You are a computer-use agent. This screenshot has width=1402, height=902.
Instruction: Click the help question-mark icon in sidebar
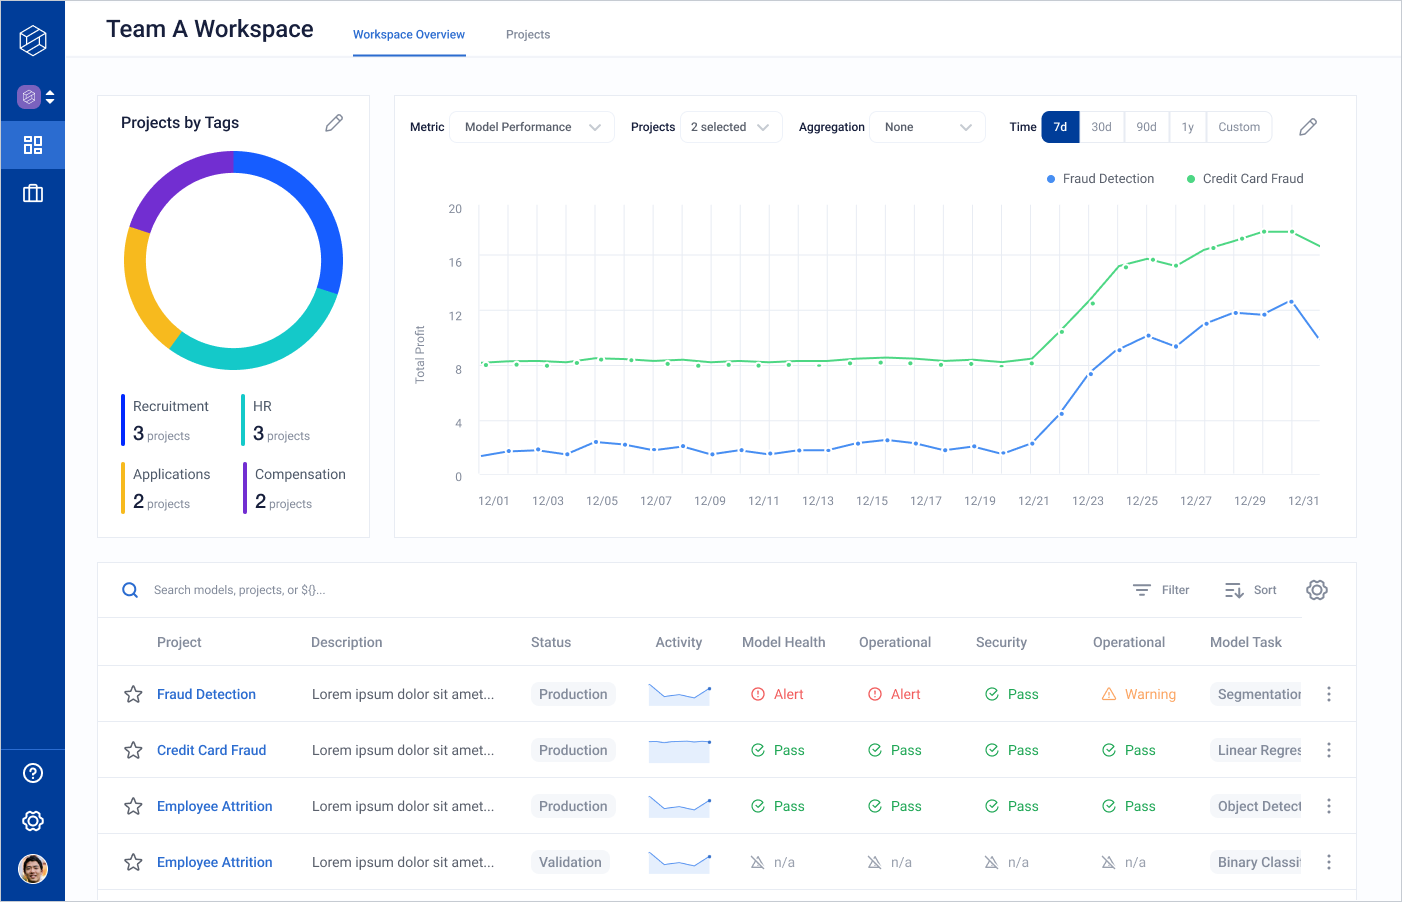33,773
